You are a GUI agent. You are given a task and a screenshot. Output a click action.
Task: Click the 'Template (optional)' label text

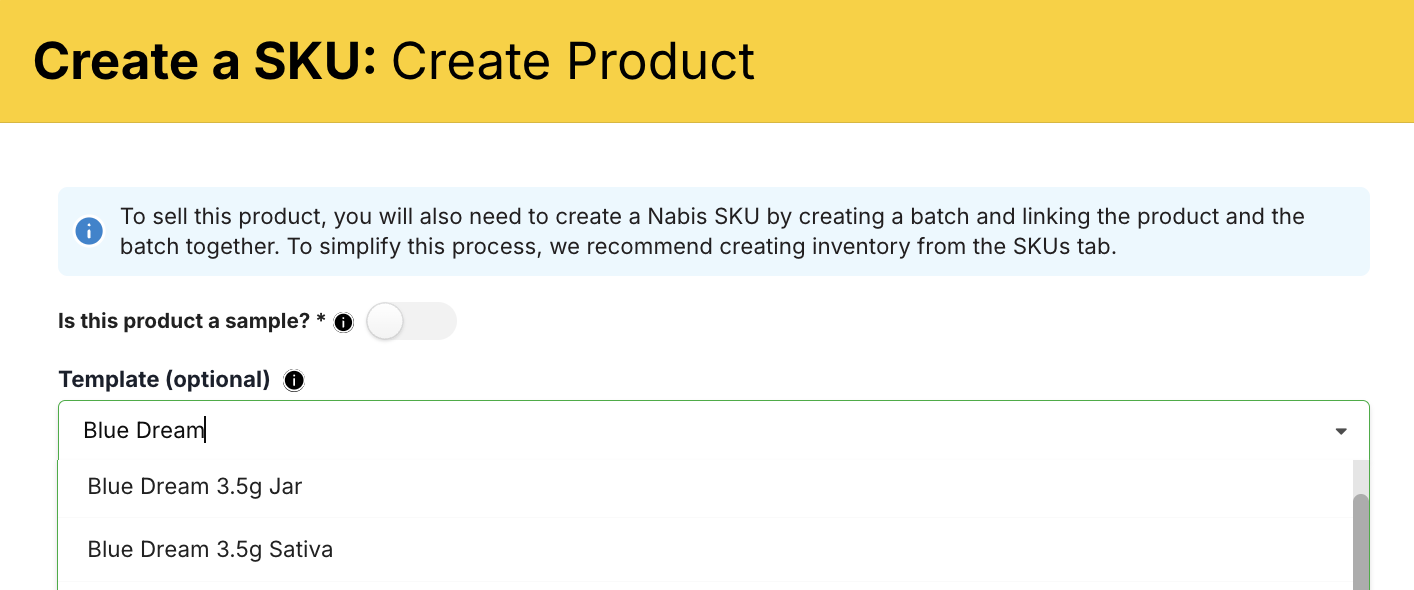pyautogui.click(x=165, y=380)
